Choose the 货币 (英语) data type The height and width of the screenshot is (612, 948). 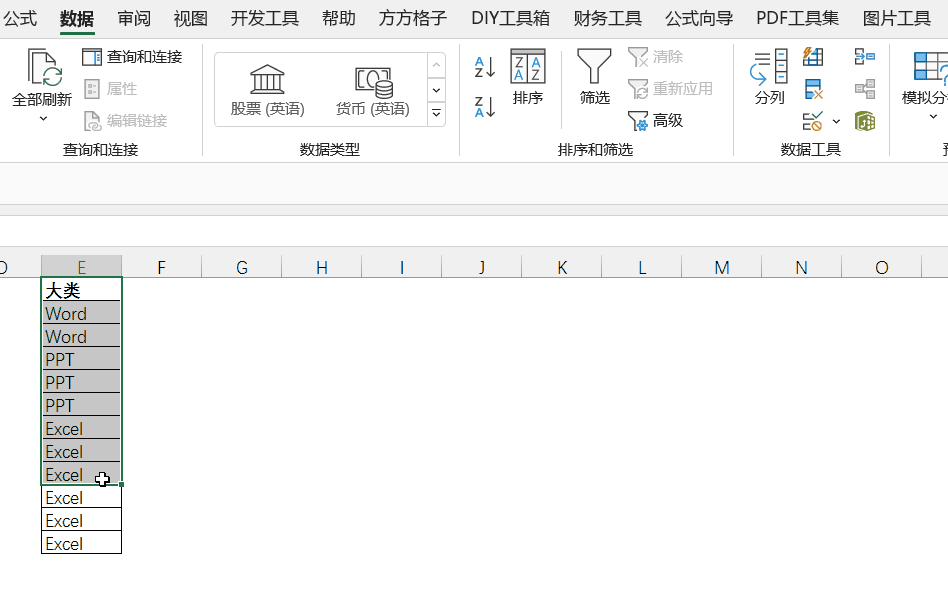point(373,91)
